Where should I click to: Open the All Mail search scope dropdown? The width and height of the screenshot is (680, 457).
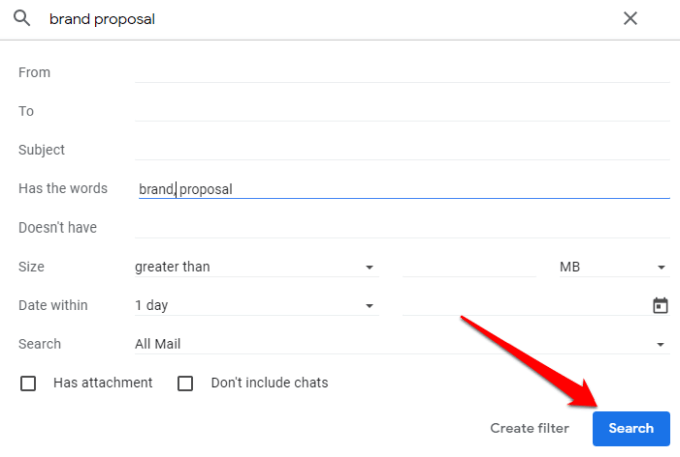point(400,344)
